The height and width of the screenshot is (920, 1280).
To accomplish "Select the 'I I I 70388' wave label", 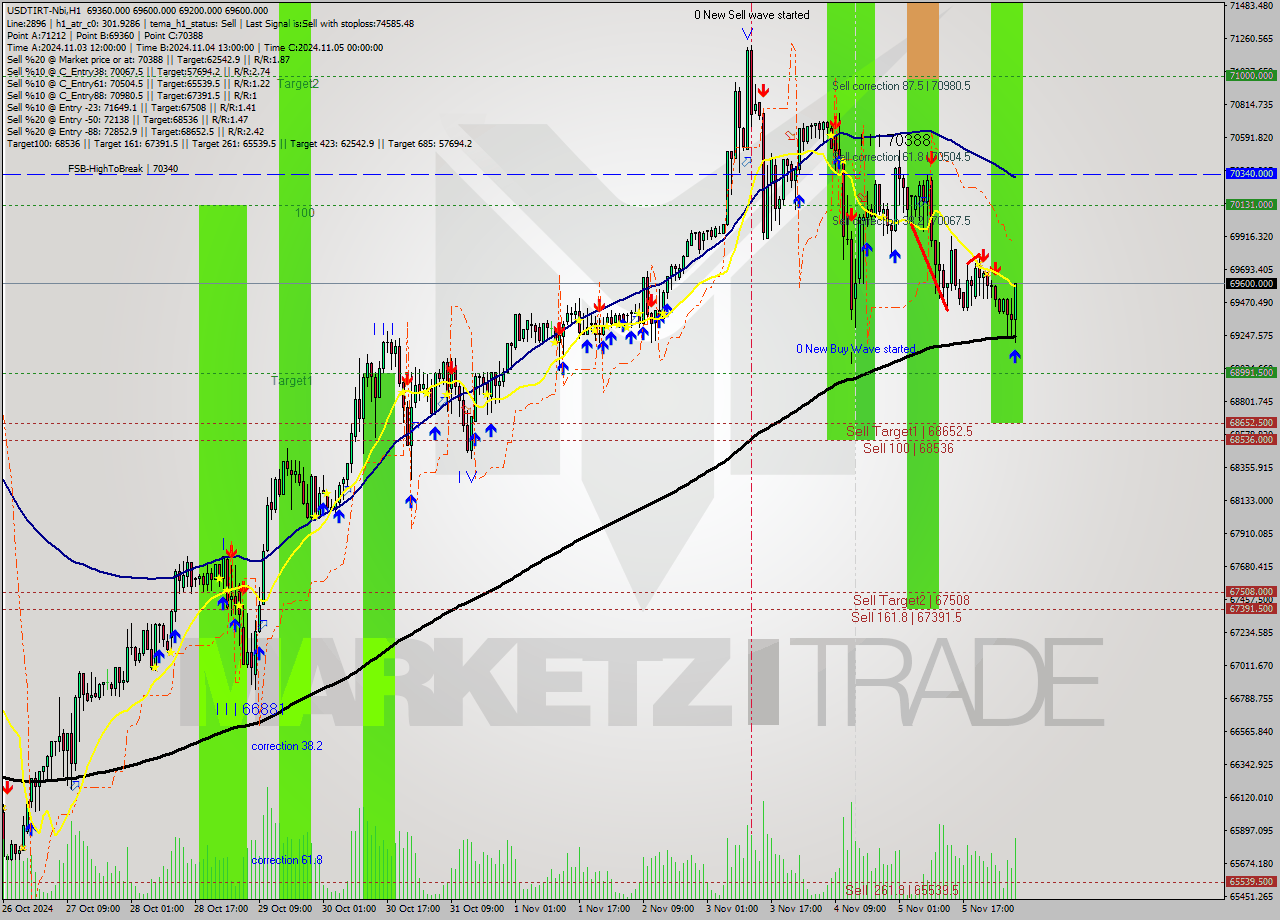I will point(896,141).
